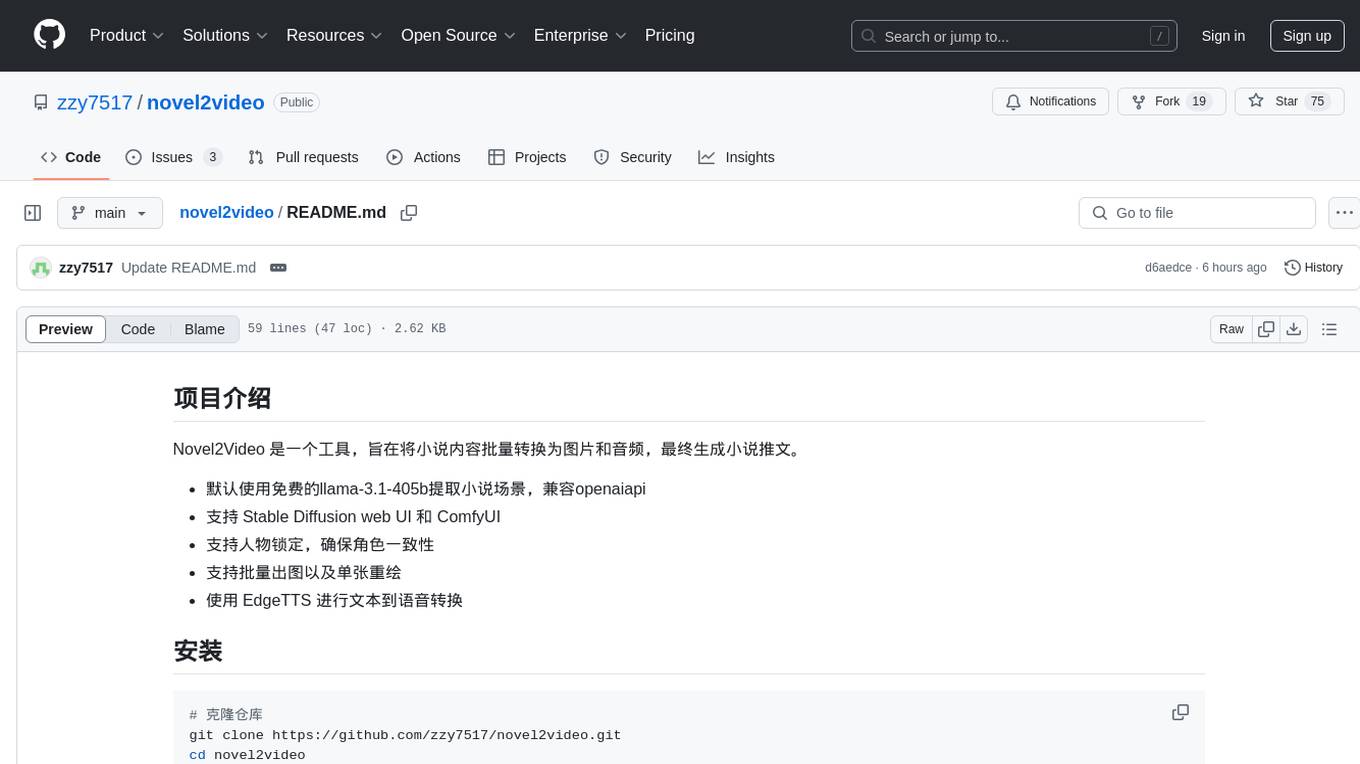
Task: Expand the Resources menu
Action: tap(334, 35)
